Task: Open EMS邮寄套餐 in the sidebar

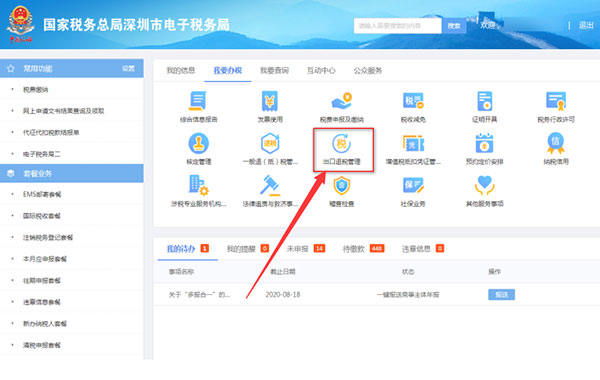Action: (x=42, y=194)
